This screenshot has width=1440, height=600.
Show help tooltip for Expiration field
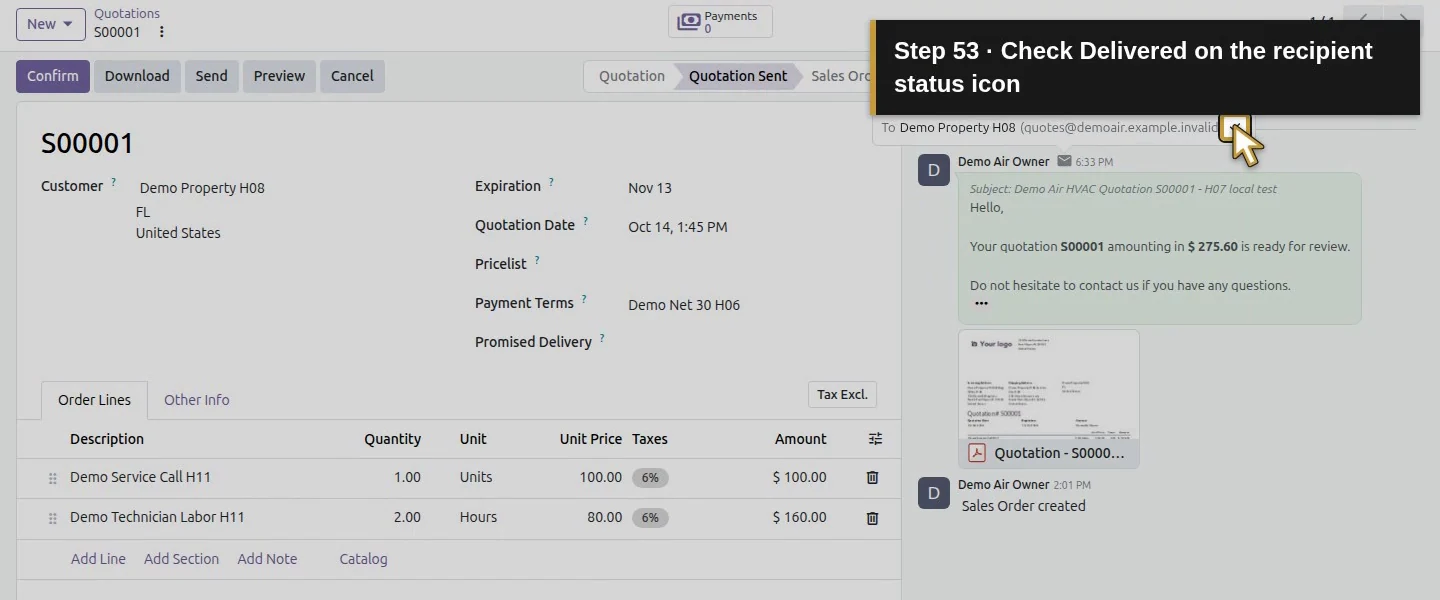tap(551, 183)
